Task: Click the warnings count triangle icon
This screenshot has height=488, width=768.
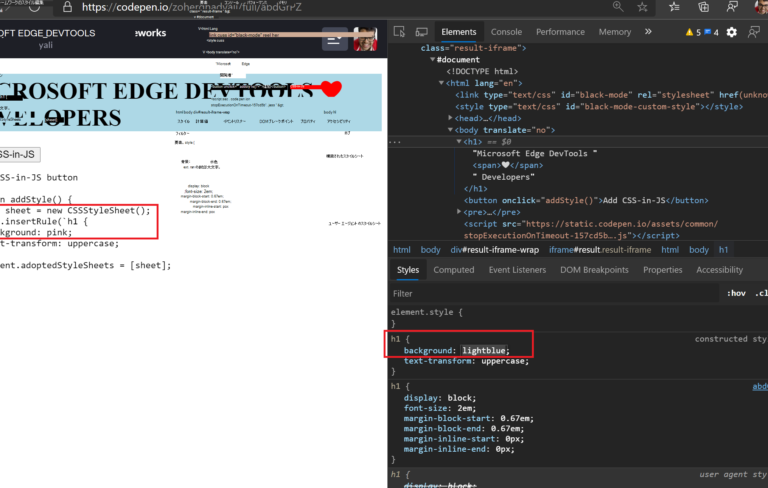Action: (x=689, y=32)
